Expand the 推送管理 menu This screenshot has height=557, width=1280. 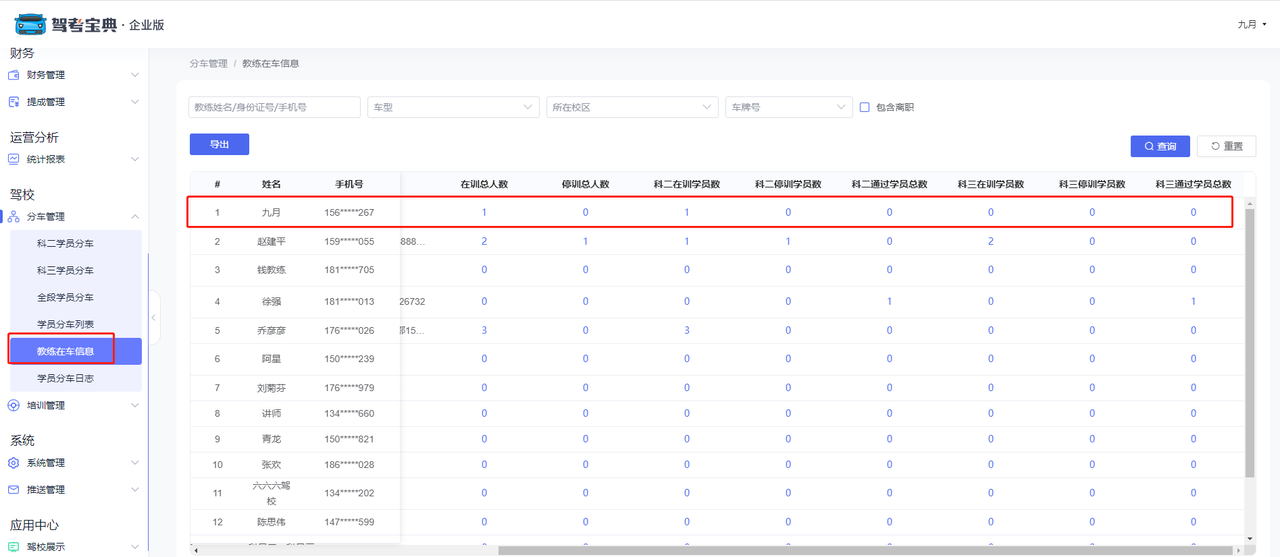pyautogui.click(x=135, y=490)
